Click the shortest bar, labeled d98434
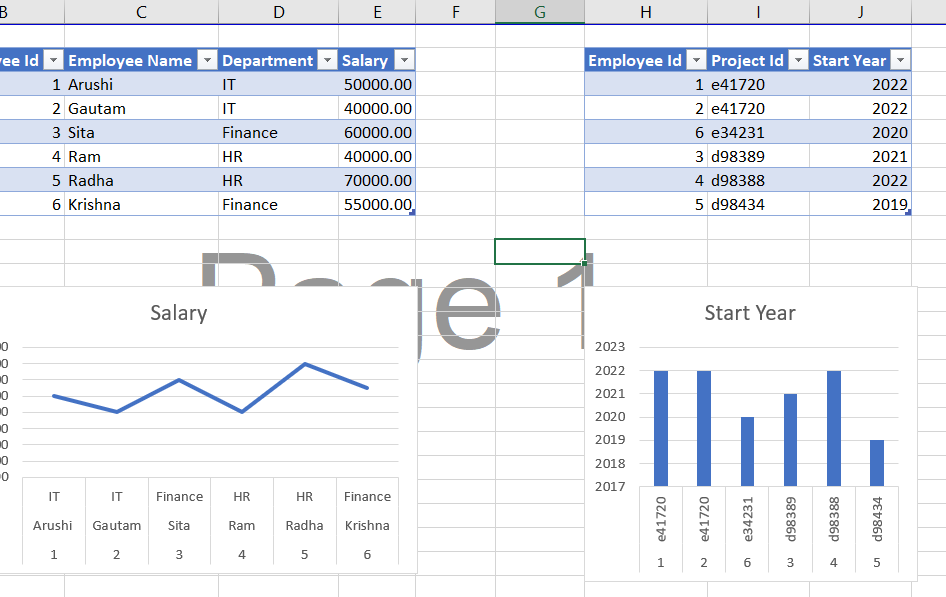Image resolution: width=946 pixels, height=597 pixels. click(877, 463)
